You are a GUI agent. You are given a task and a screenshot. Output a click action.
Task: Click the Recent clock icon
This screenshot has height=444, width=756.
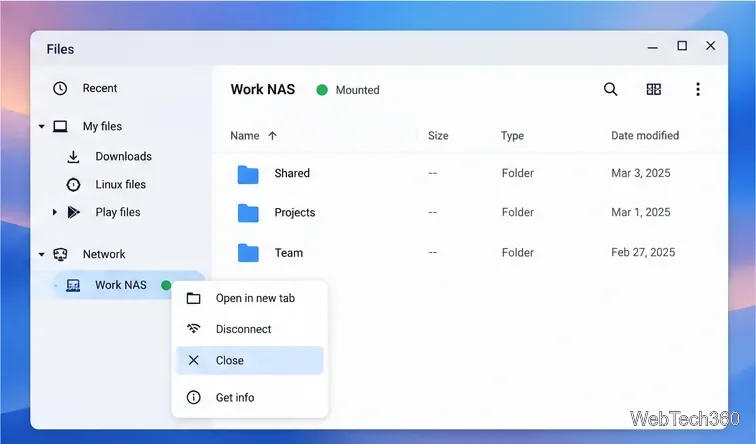coord(60,88)
